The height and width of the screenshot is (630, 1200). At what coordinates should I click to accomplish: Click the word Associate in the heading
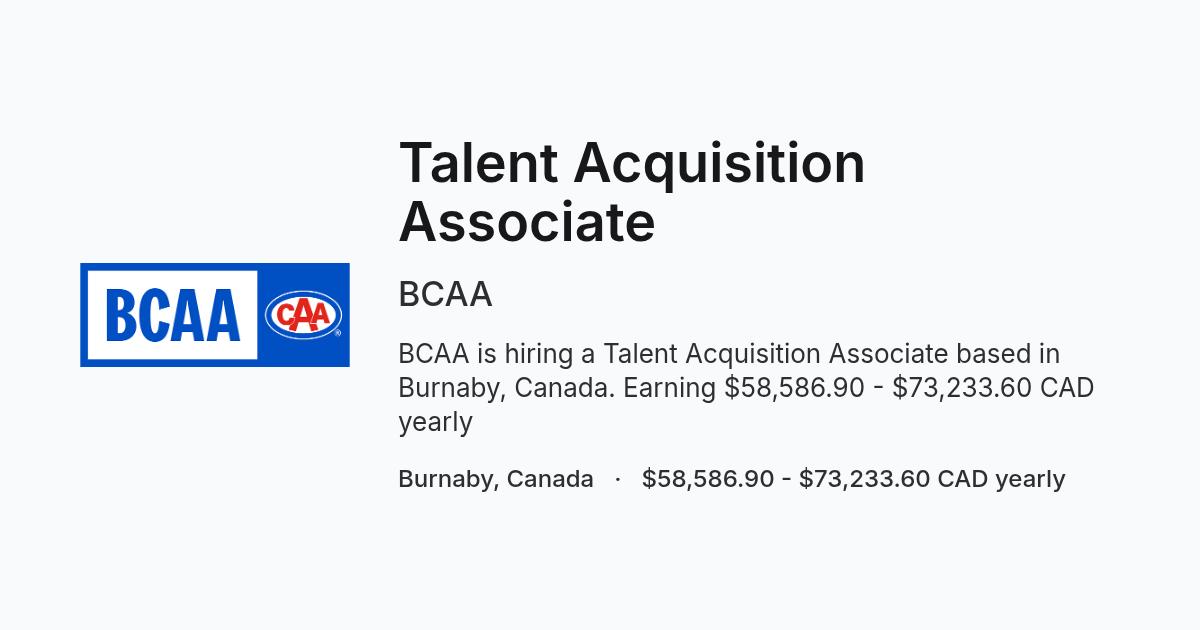tap(527, 222)
